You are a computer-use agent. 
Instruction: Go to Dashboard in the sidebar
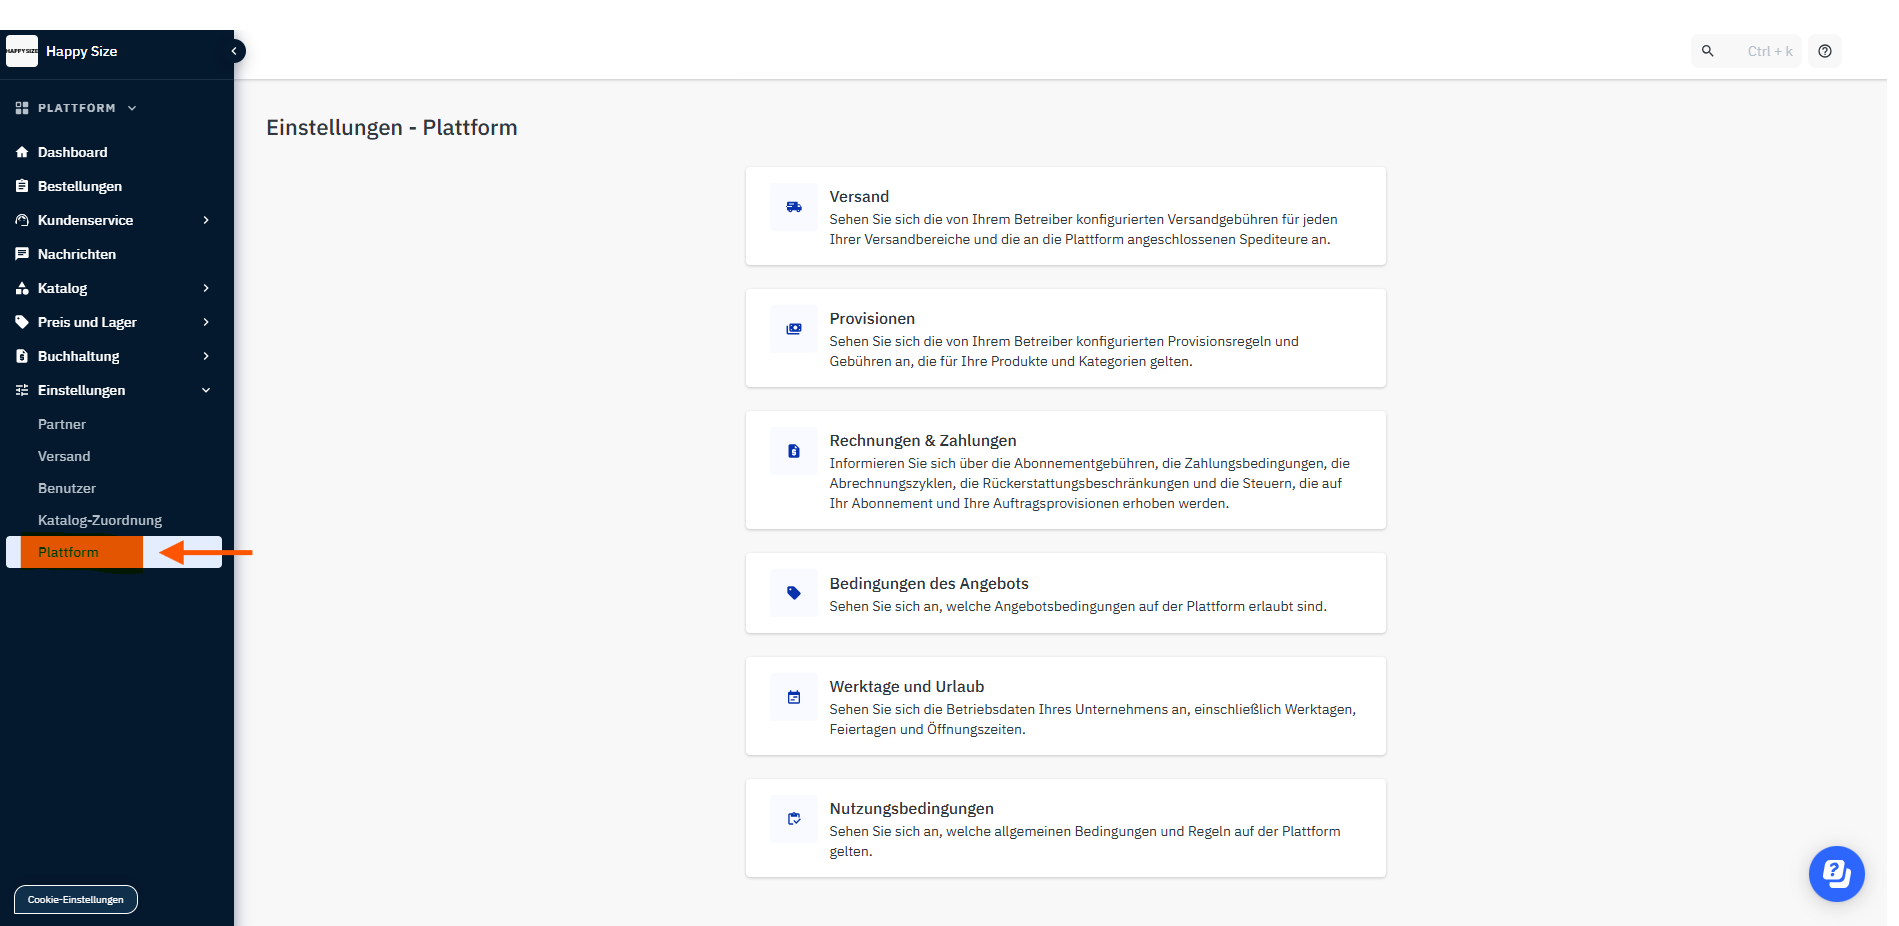click(x=72, y=152)
